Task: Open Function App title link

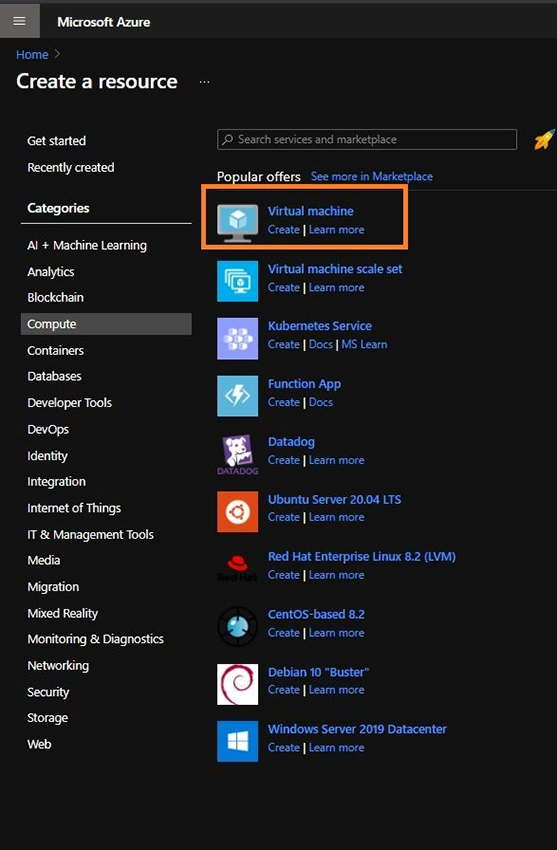Action: pos(304,384)
